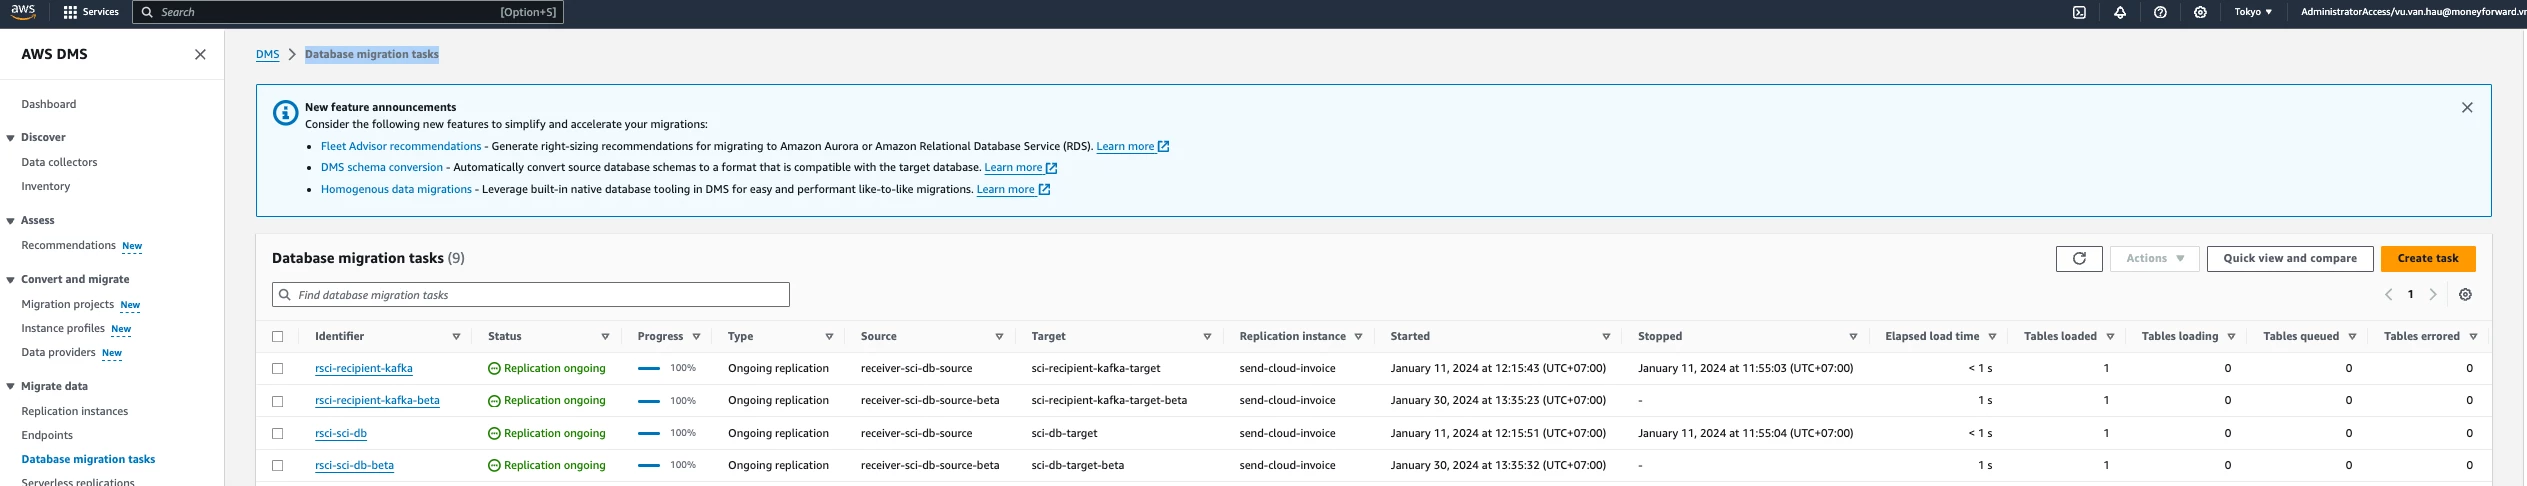
Task: Click the top search bar
Action: point(348,12)
